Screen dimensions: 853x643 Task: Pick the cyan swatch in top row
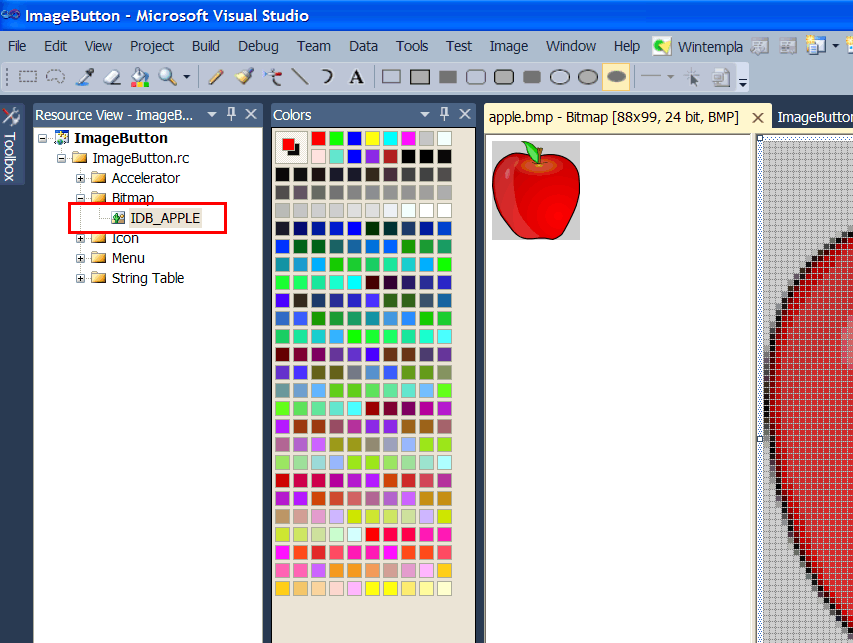(390, 138)
